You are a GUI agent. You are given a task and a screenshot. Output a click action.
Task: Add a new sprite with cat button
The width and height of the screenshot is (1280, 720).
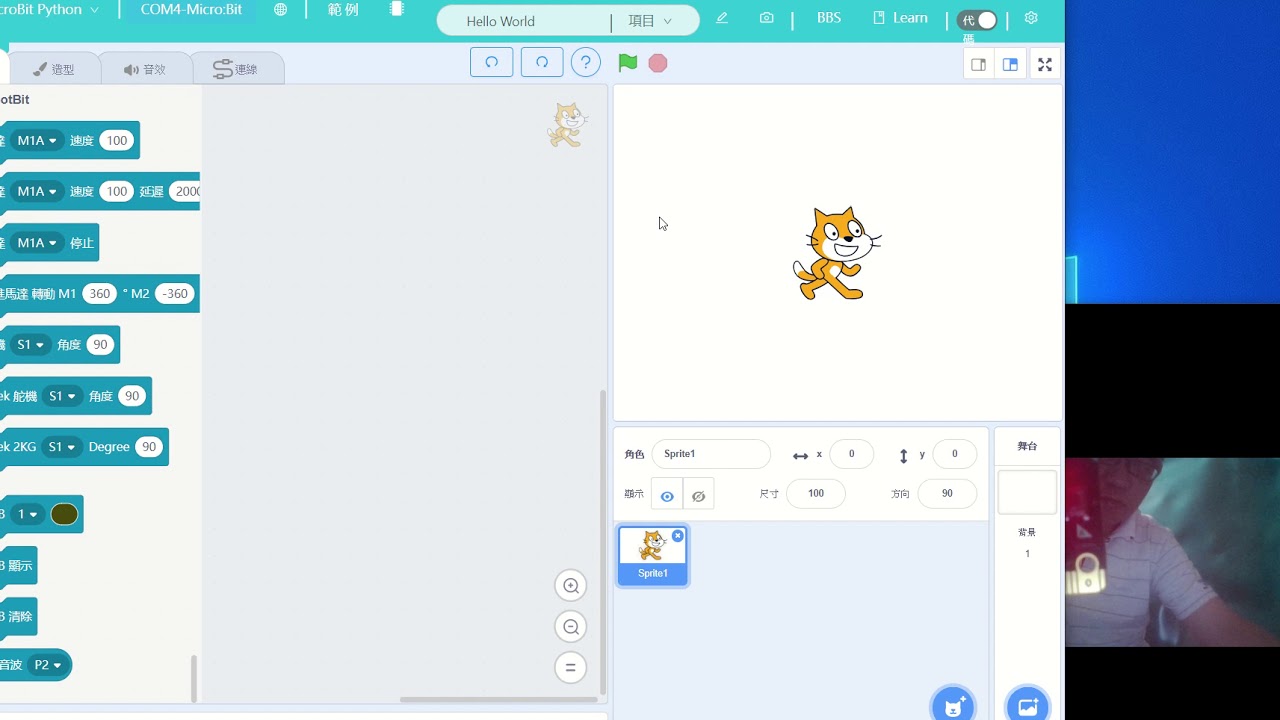tap(953, 704)
